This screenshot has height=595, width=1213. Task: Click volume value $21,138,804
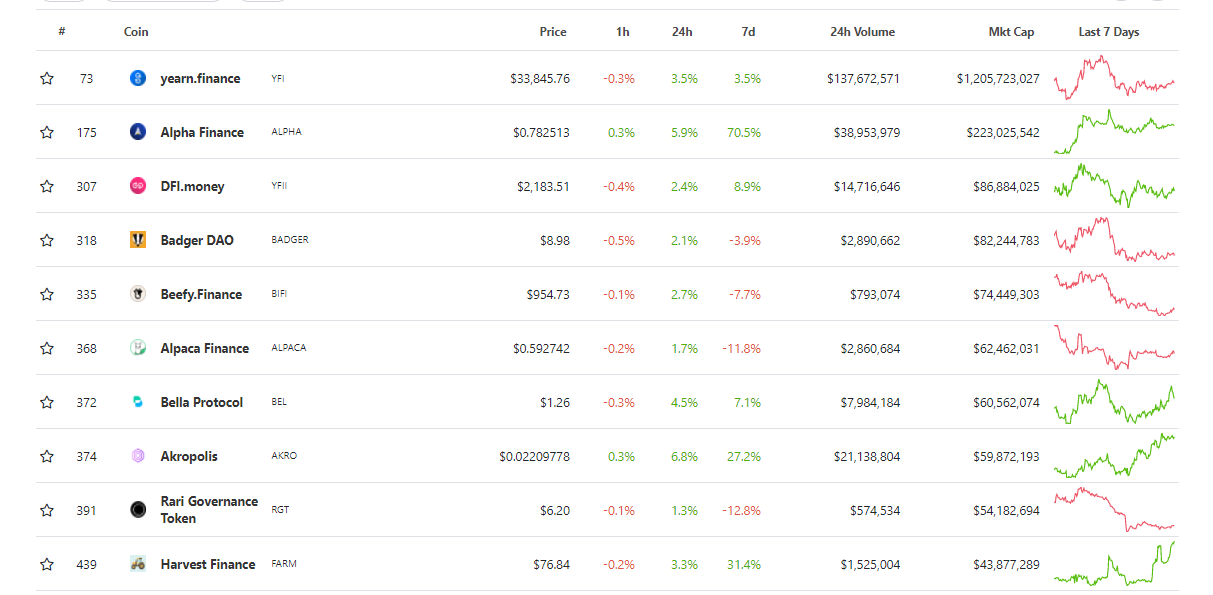coord(867,456)
